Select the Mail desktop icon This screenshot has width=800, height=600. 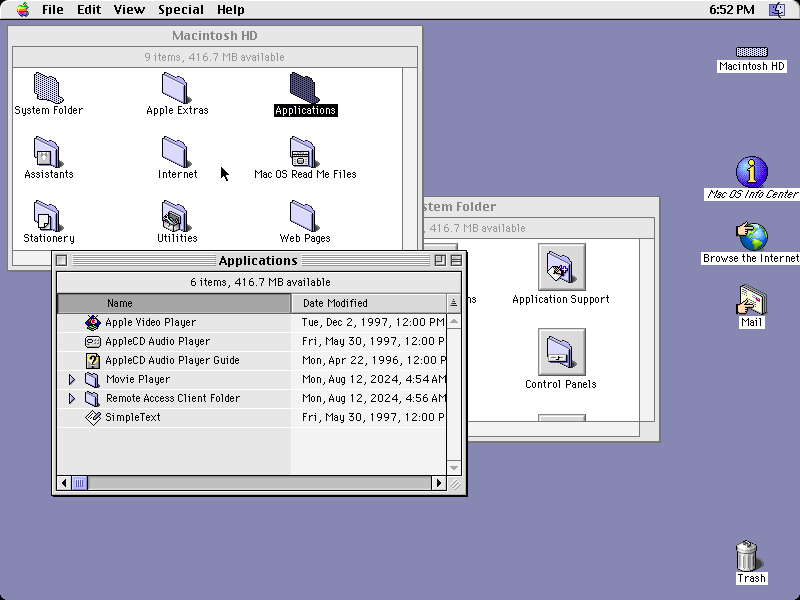pyautogui.click(x=752, y=300)
